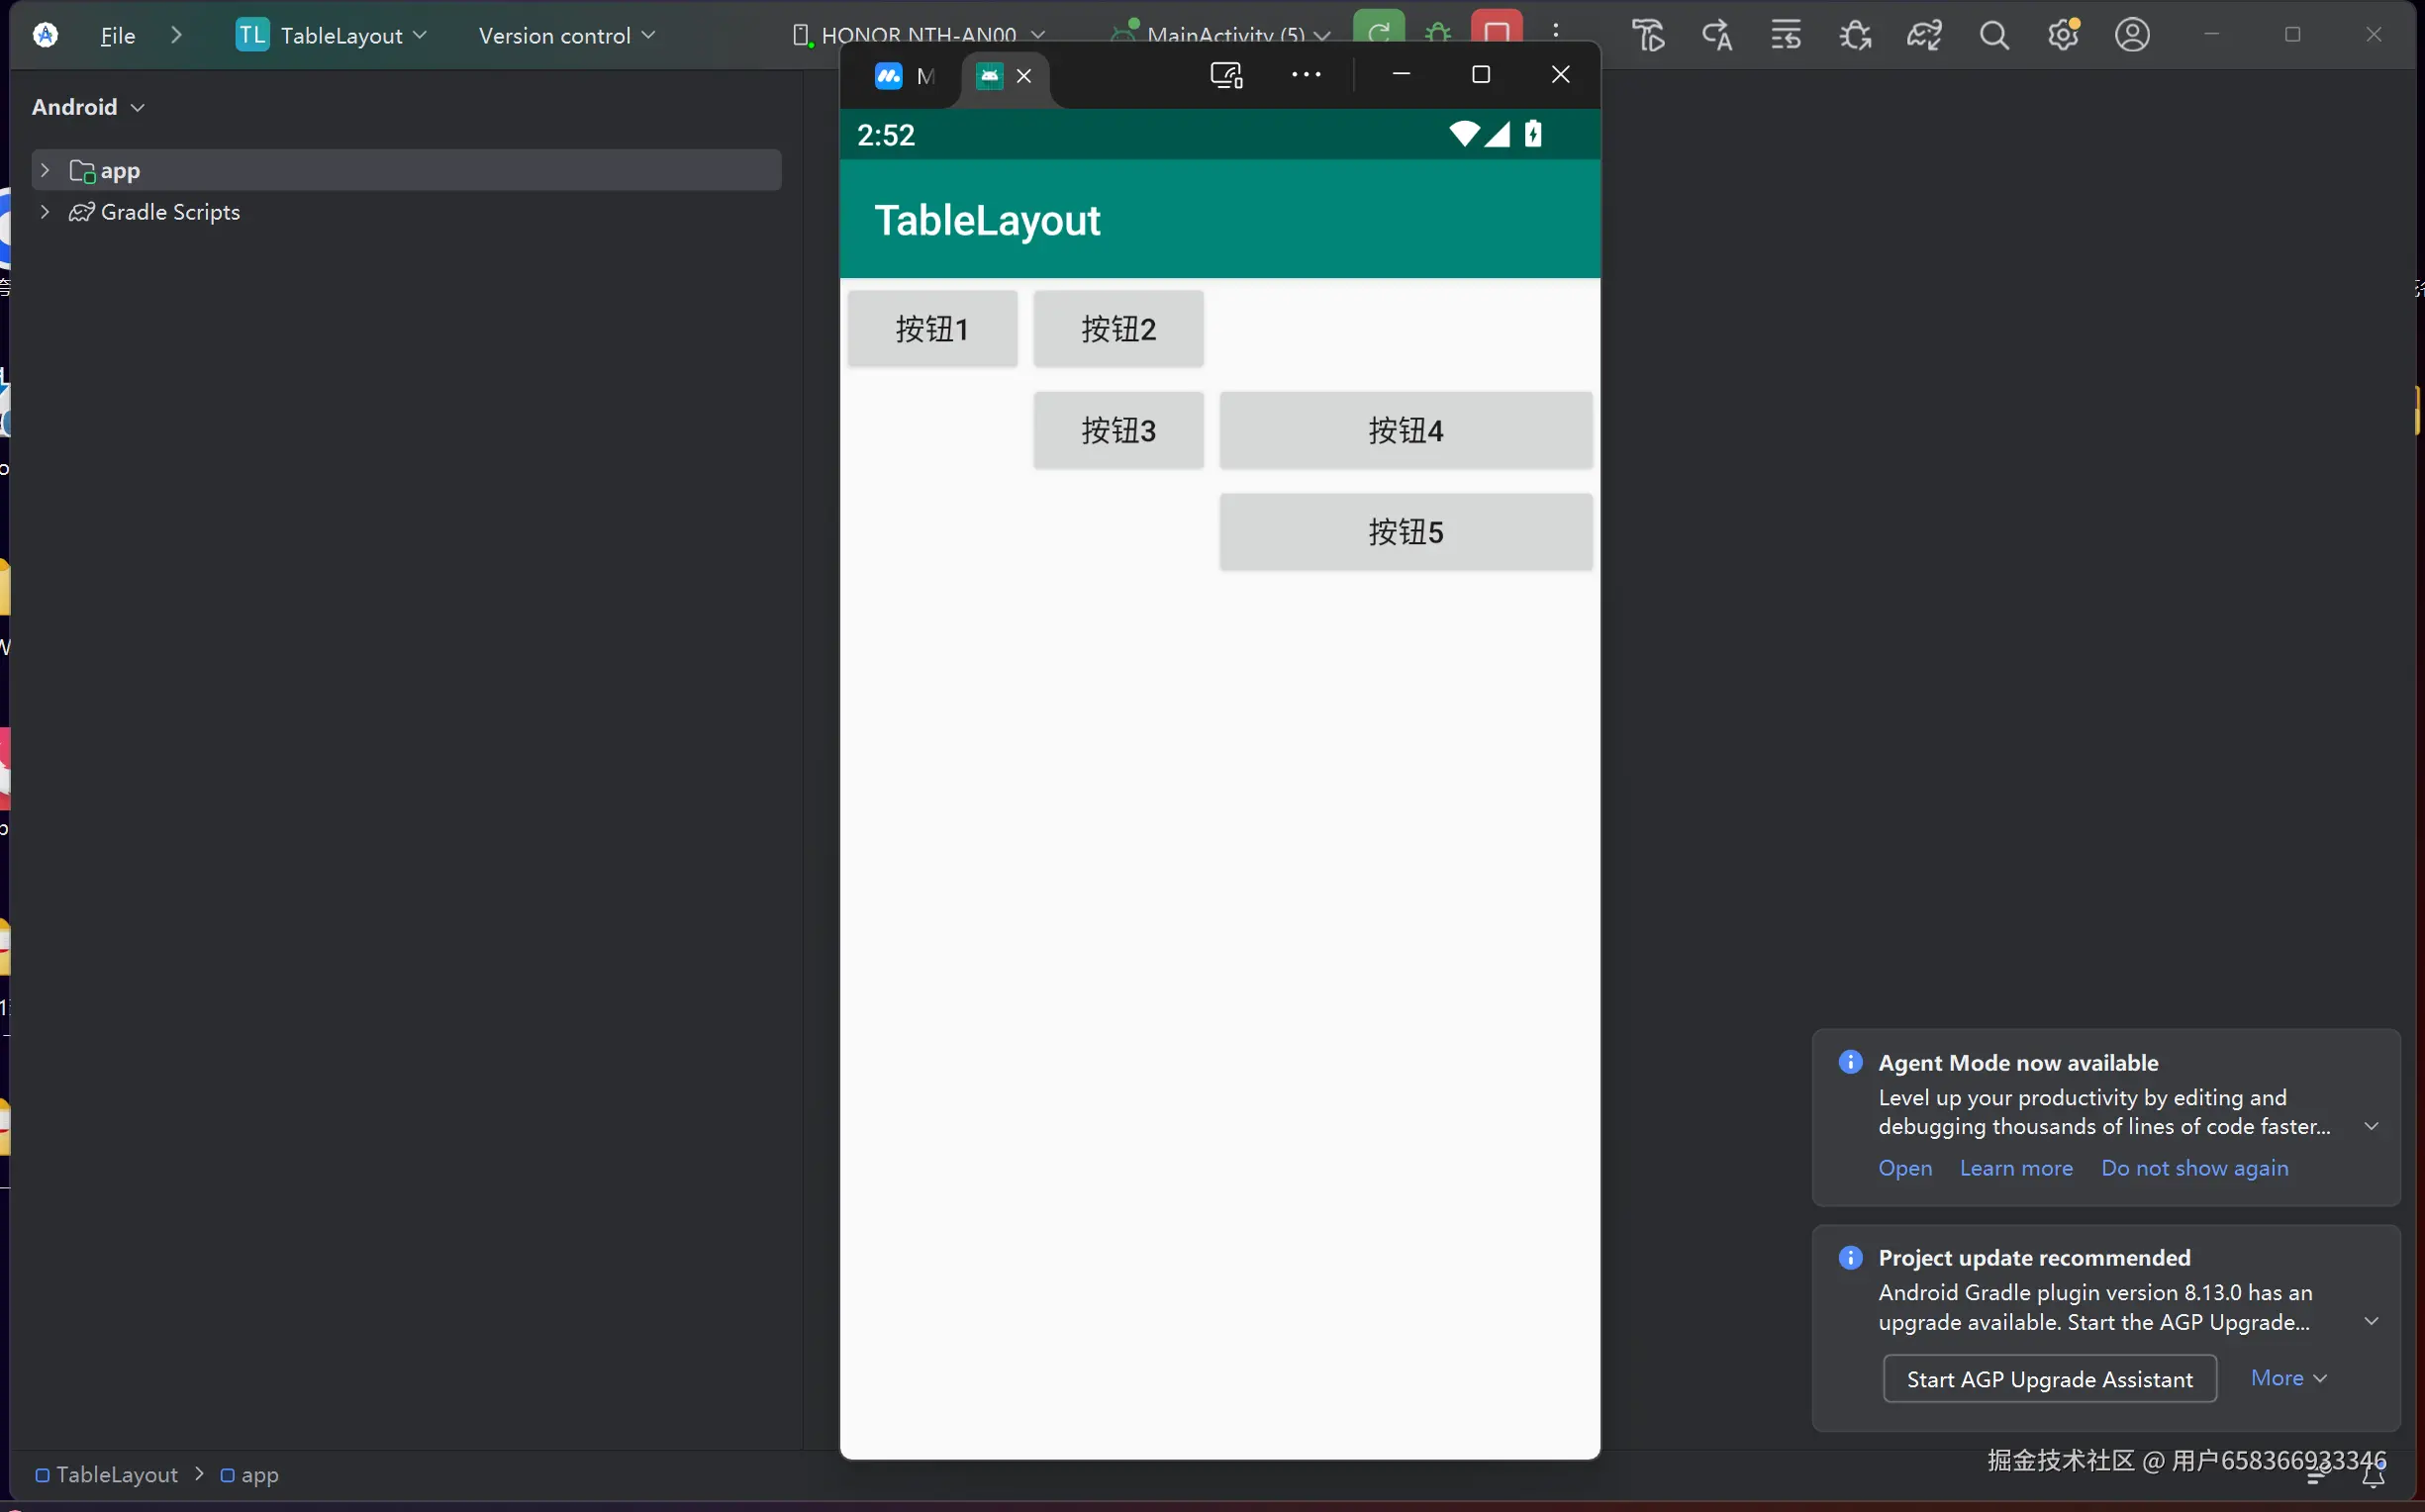2425x1512 pixels.
Task: Click Do not show again link
Action: (2194, 1168)
